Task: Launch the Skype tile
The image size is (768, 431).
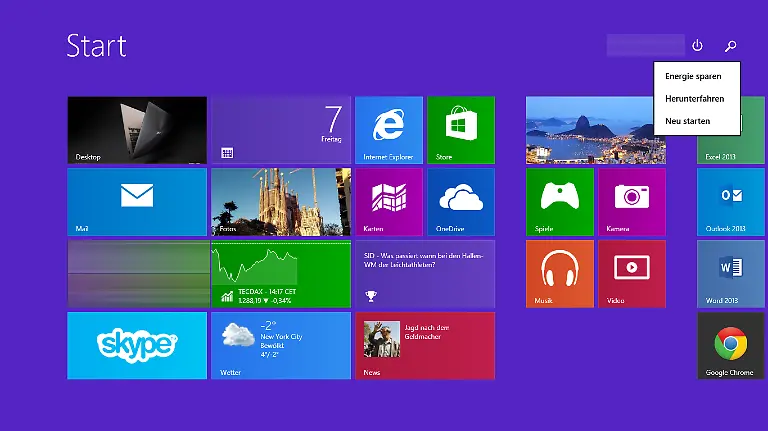Action: pos(137,346)
